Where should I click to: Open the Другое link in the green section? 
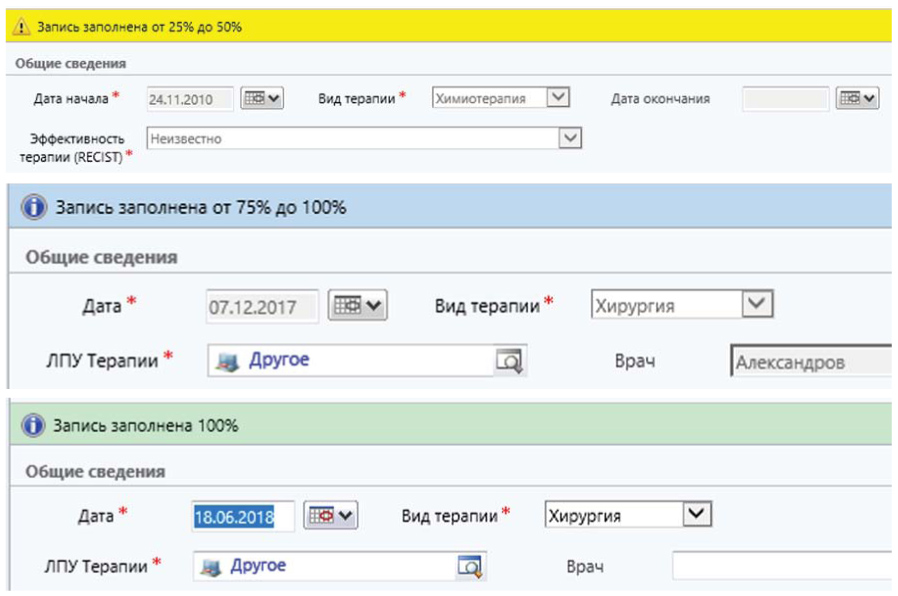pyautogui.click(x=258, y=566)
